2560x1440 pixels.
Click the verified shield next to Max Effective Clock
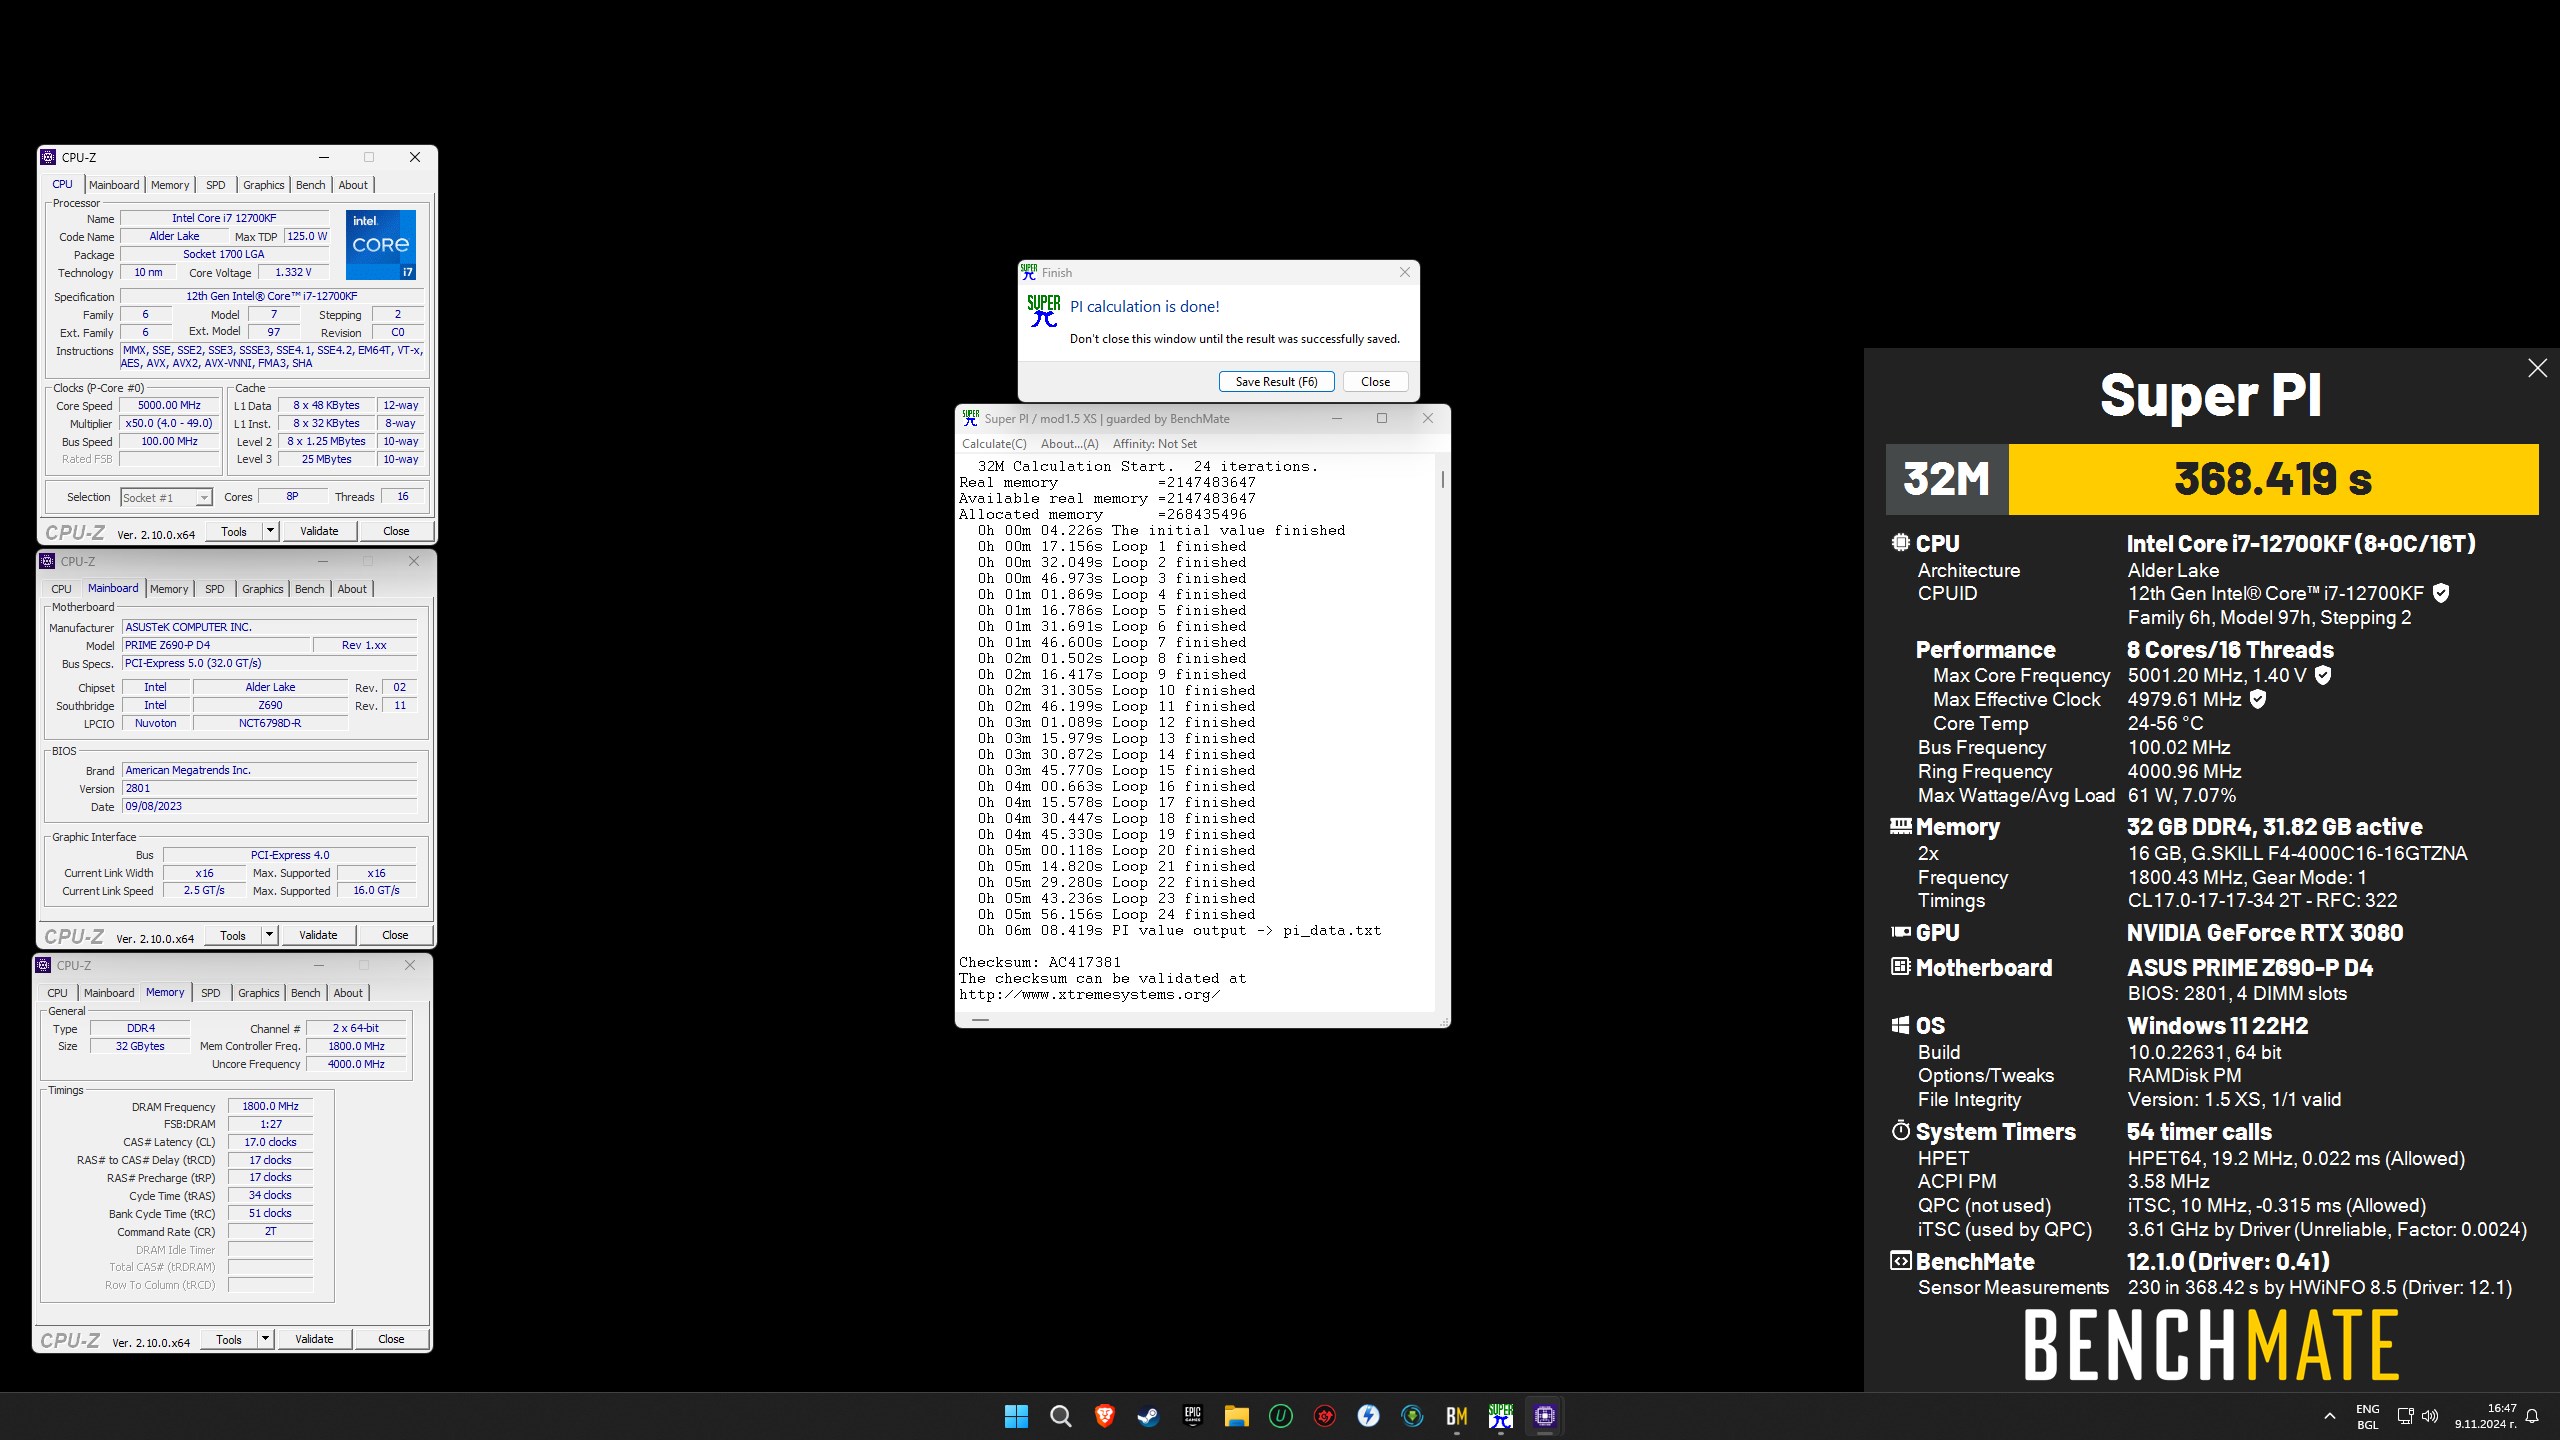tap(2257, 699)
